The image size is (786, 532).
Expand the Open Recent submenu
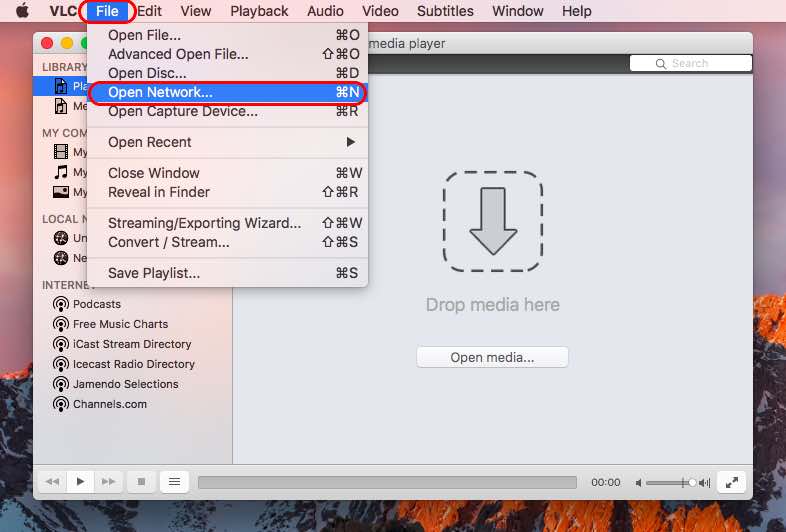pyautogui.click(x=228, y=142)
